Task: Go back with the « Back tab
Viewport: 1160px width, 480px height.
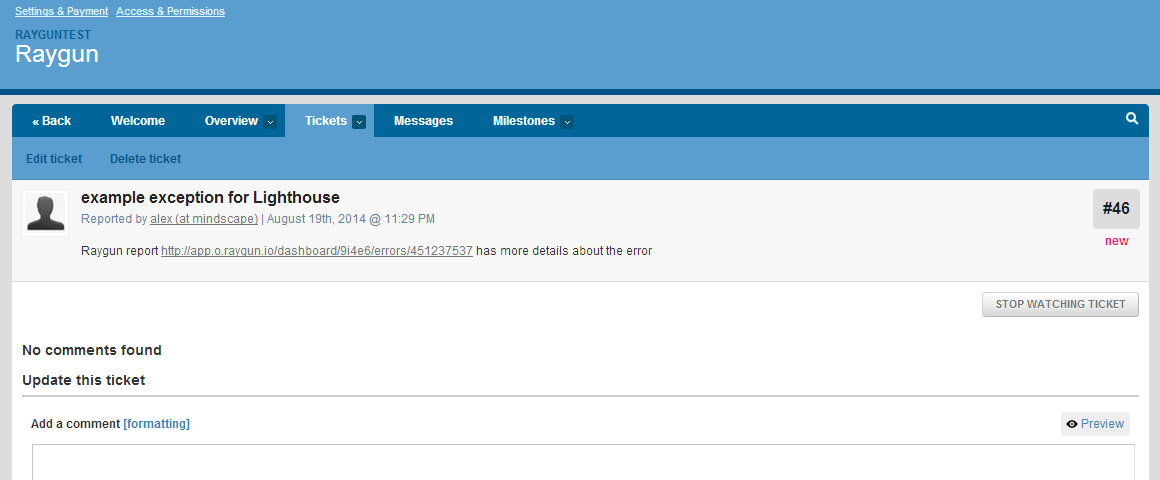Action: [52, 121]
